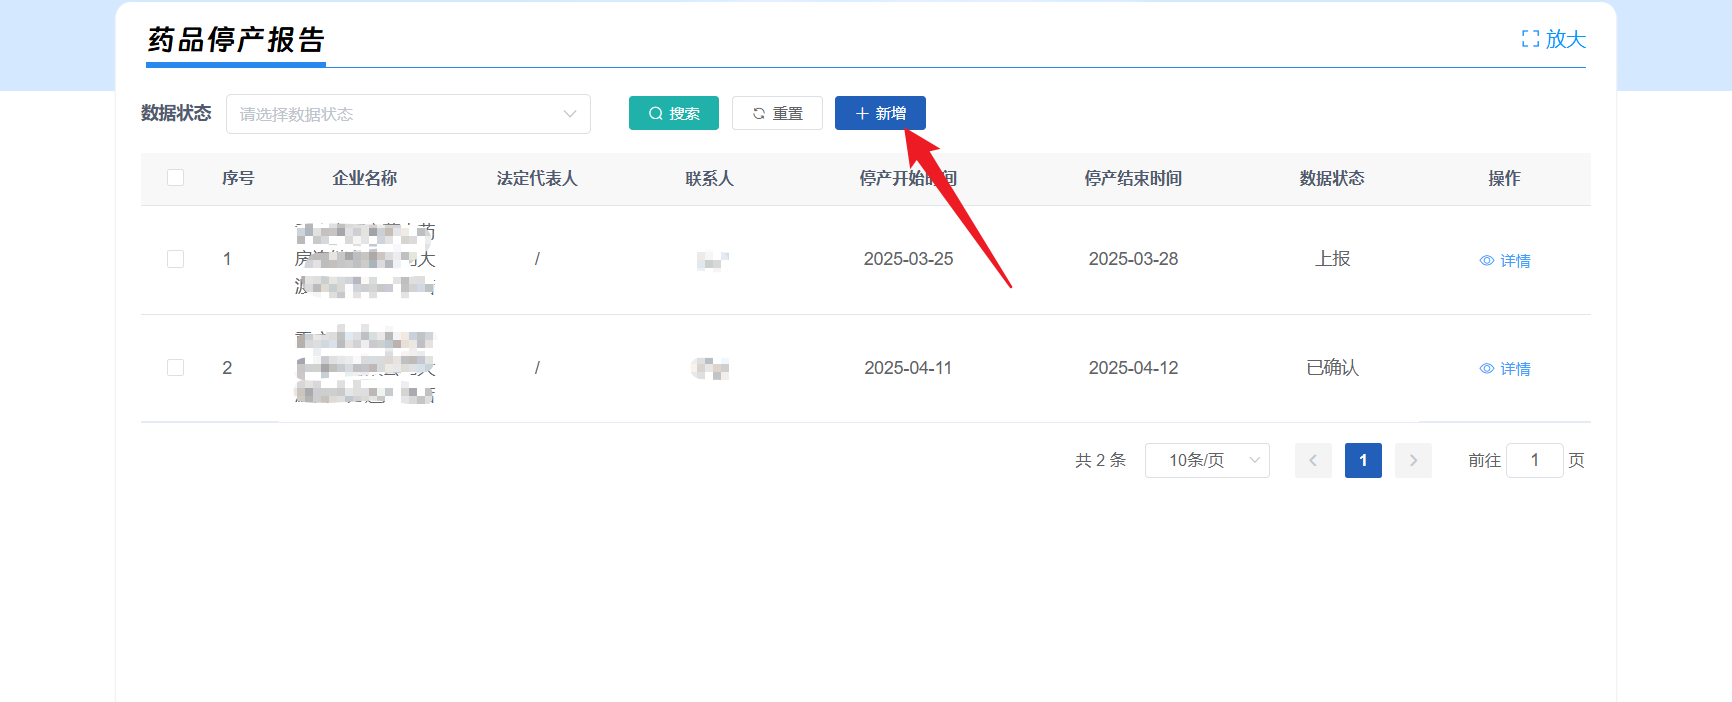Image resolution: width=1732 pixels, height=702 pixels.
Task: View 详情 for the 2025-04-11 row
Action: [1505, 368]
